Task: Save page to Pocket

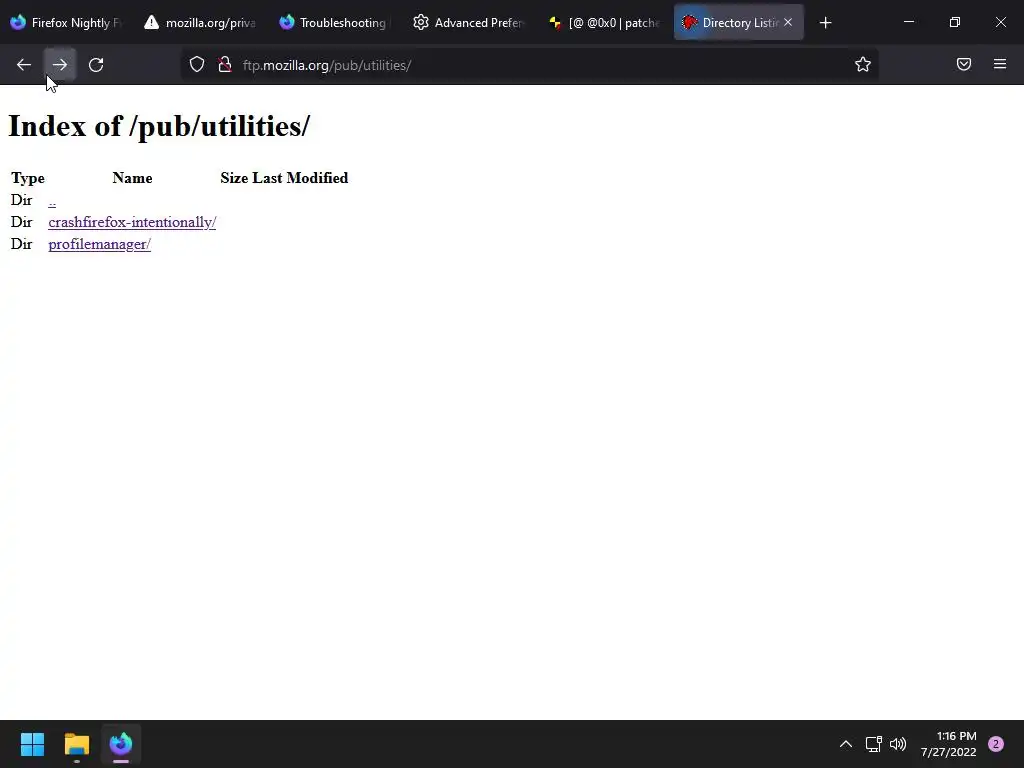Action: [x=964, y=65]
